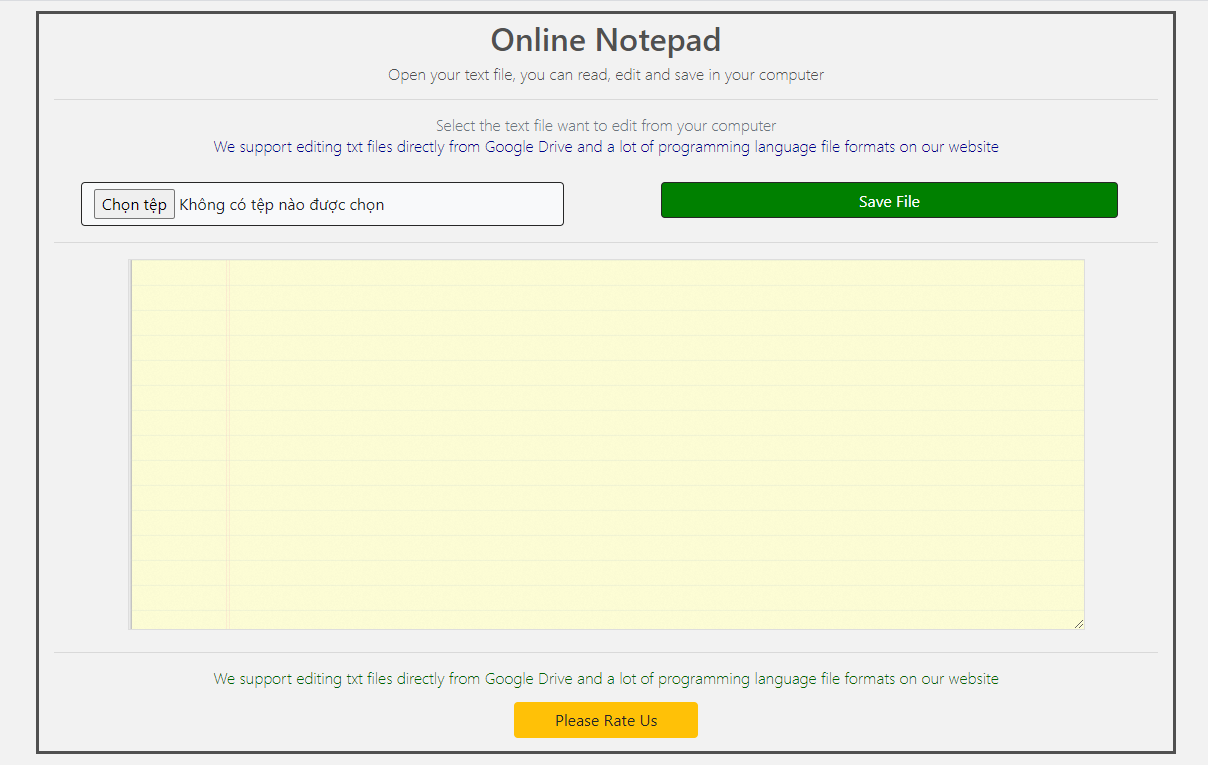Viewport: 1208px width, 765px height.
Task: Click the subtitle under Online Notepad heading
Action: (x=605, y=75)
